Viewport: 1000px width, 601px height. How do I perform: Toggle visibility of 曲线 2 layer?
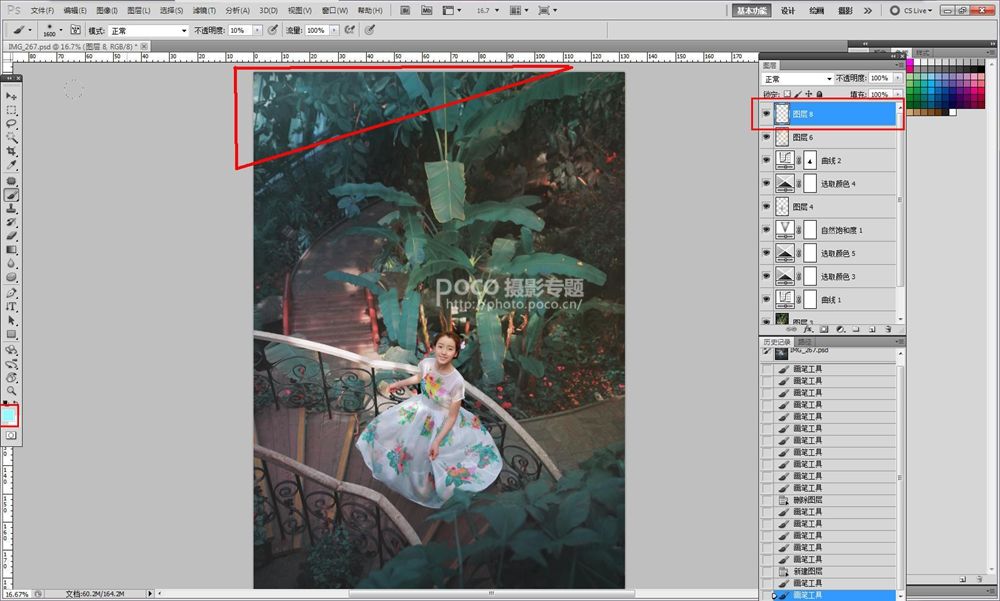click(x=766, y=160)
